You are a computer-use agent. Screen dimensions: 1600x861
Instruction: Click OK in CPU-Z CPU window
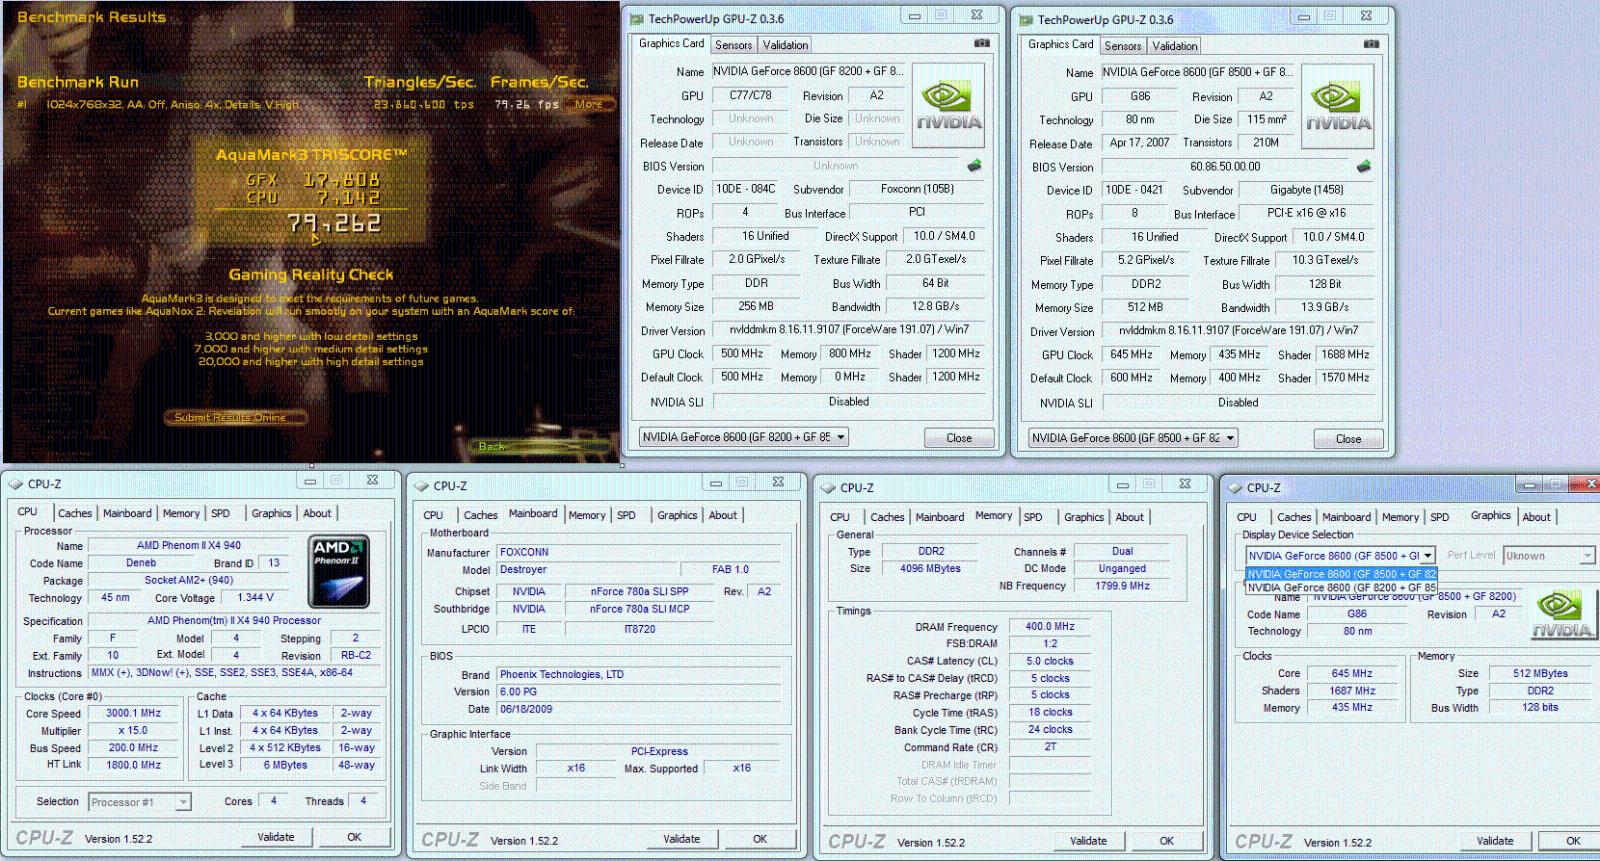tap(354, 837)
